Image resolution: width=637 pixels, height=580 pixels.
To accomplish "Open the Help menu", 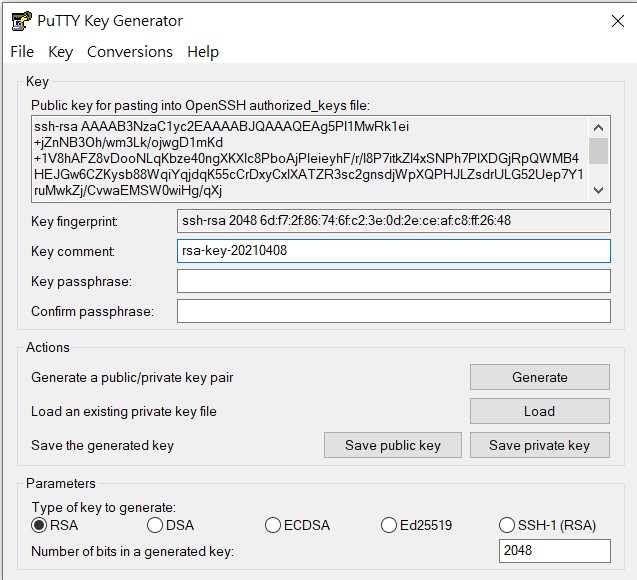I will click(x=203, y=52).
